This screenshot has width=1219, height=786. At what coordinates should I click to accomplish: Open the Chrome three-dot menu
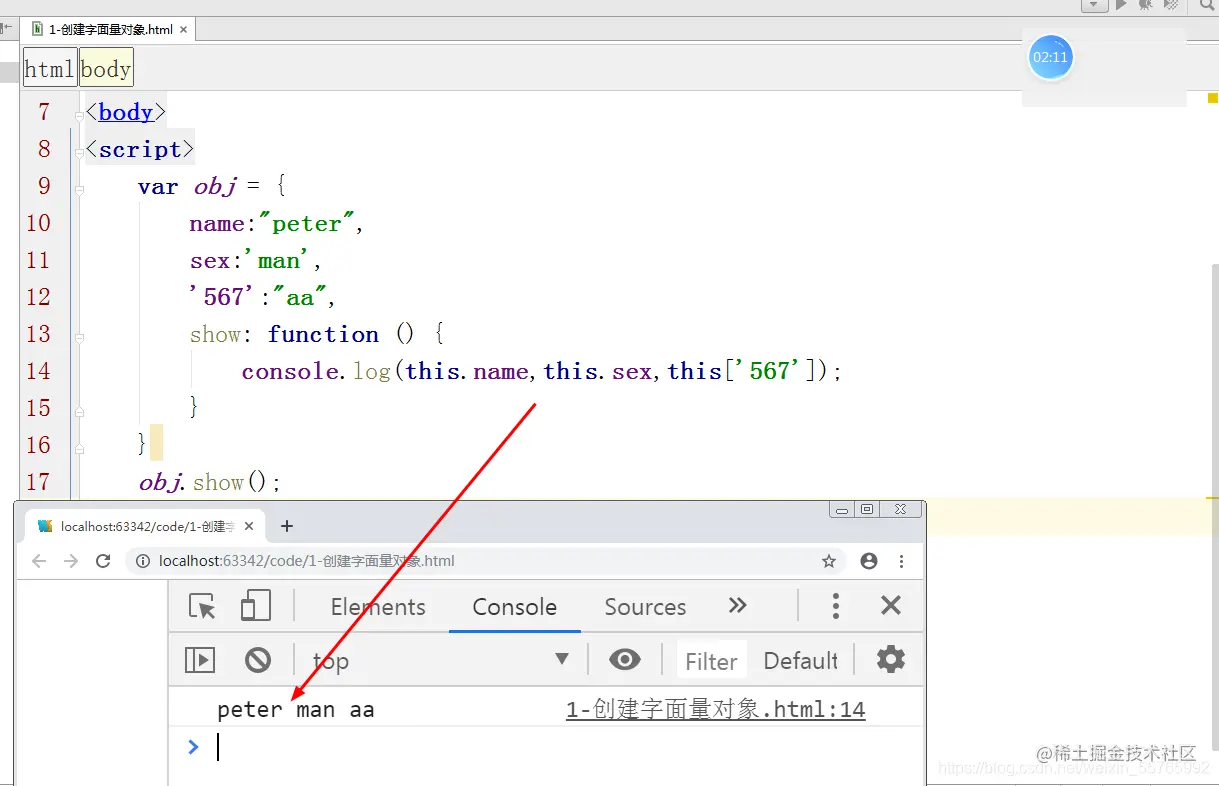click(x=902, y=561)
